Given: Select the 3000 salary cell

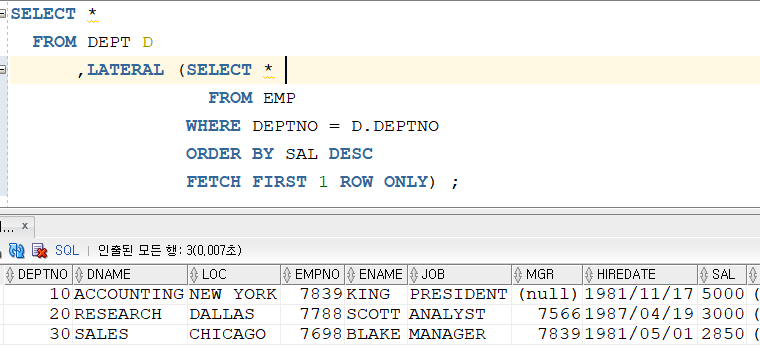Looking at the screenshot, I should [722, 314].
